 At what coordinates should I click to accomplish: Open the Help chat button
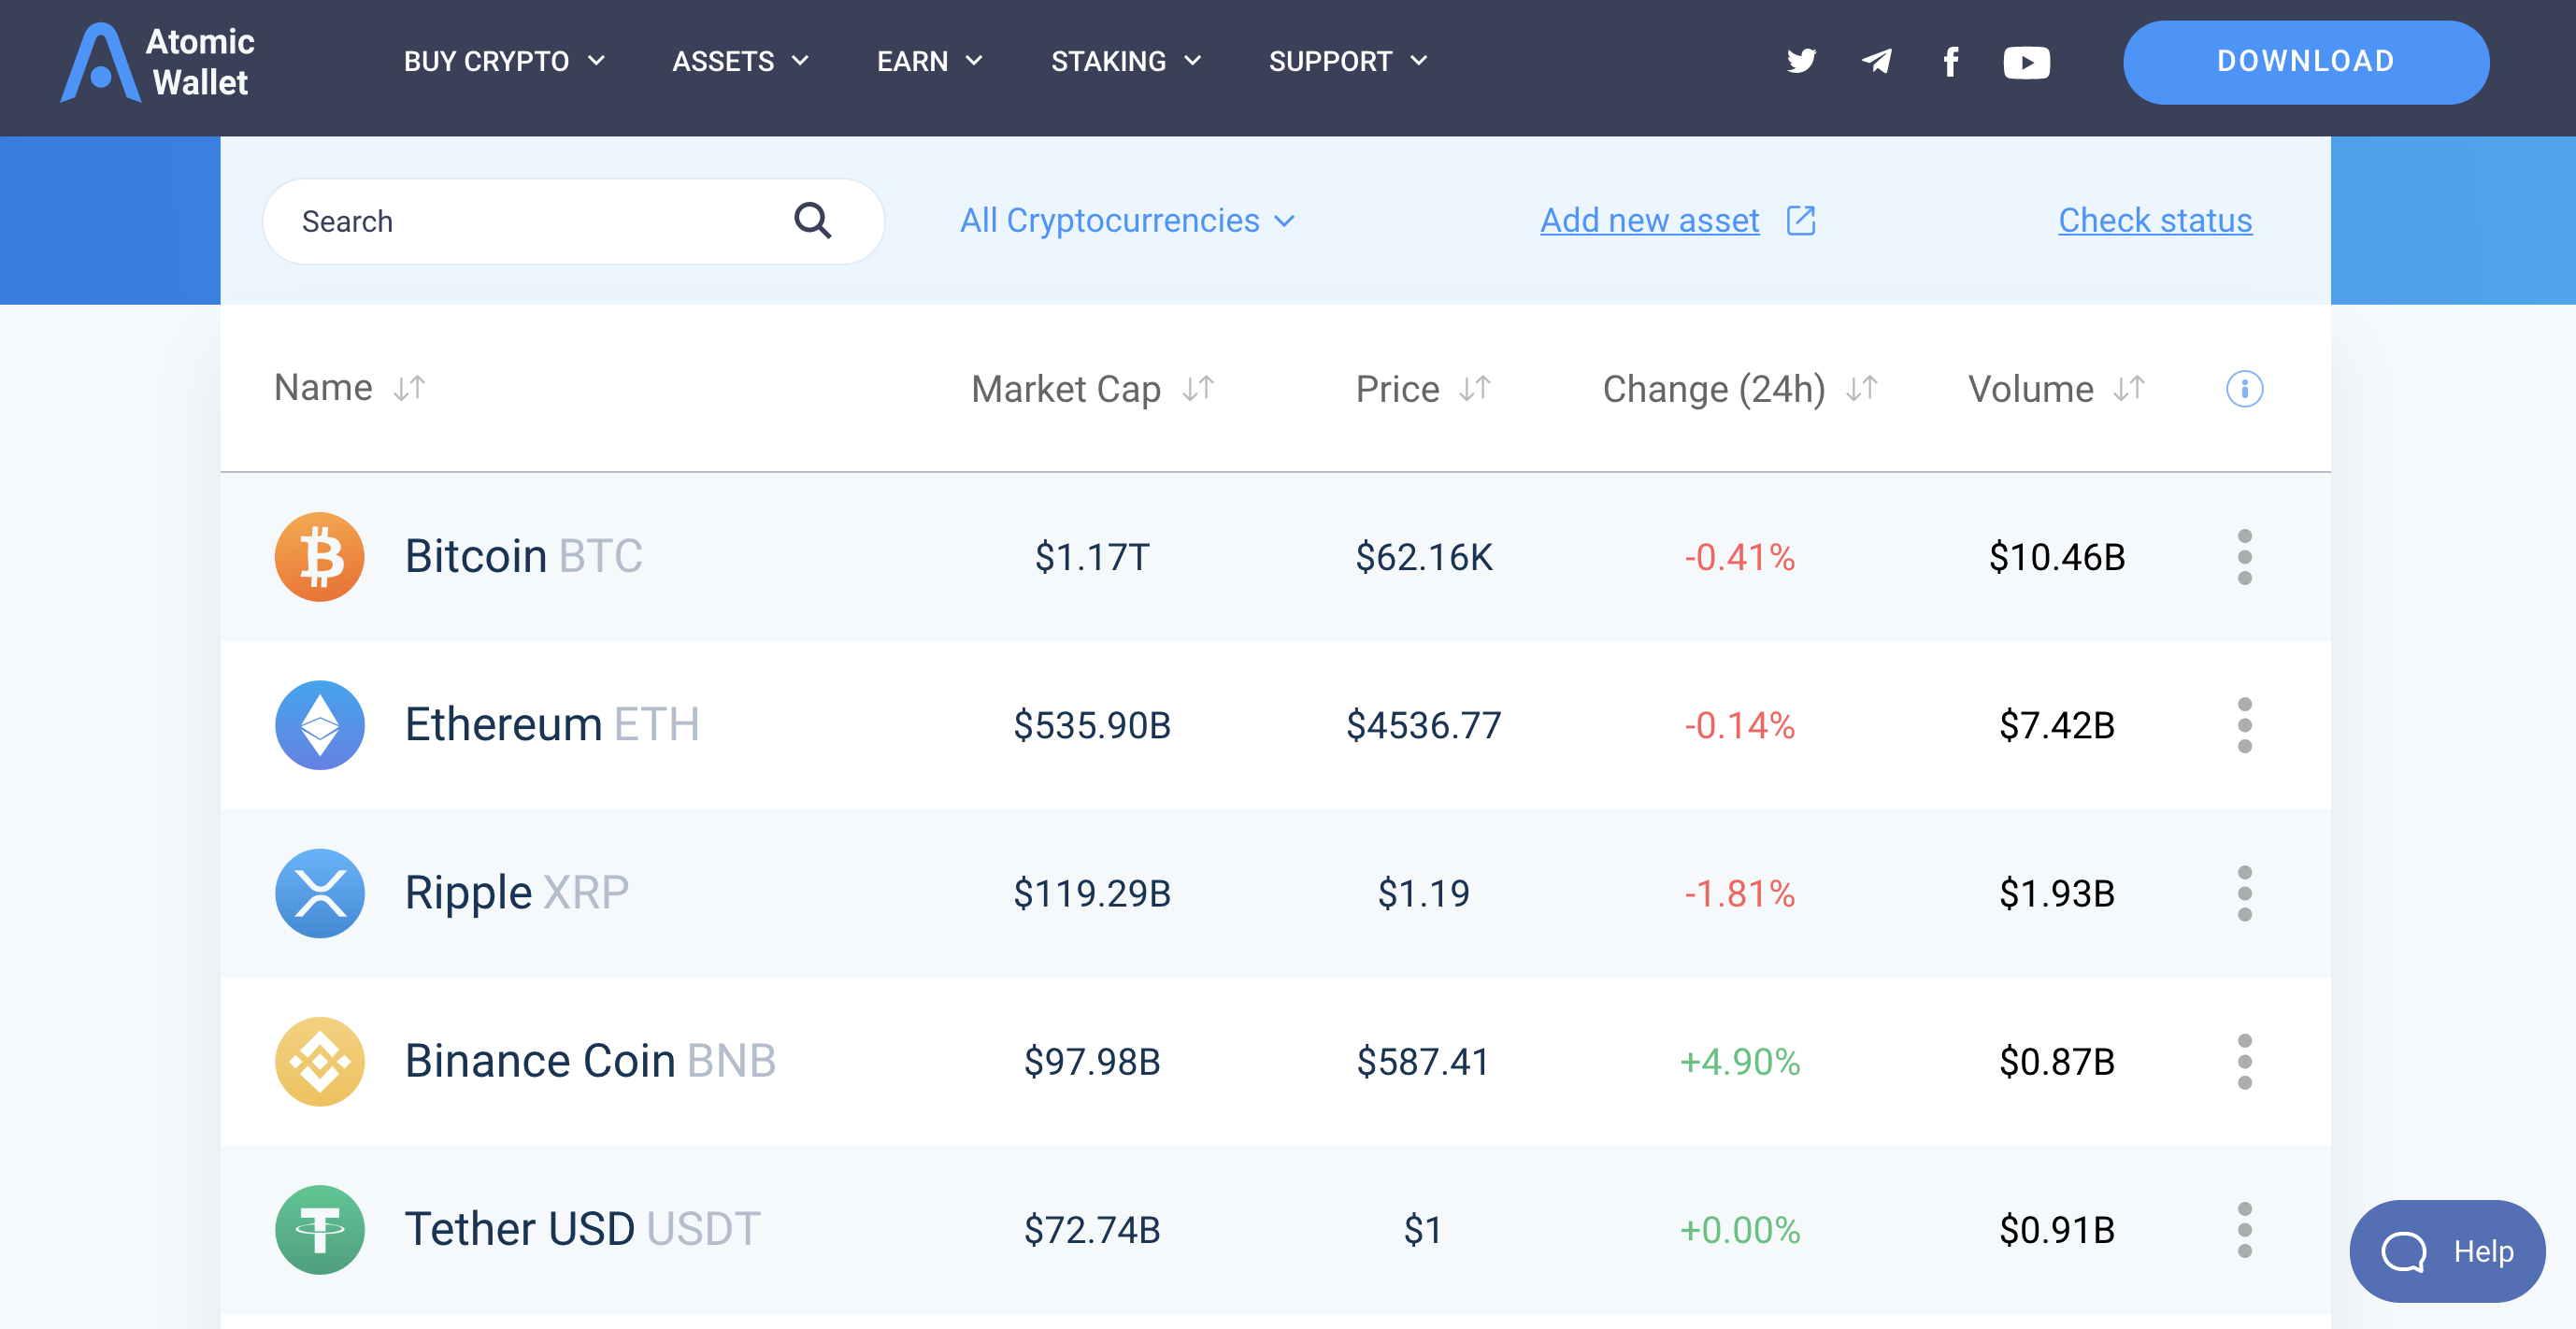pos(2446,1250)
